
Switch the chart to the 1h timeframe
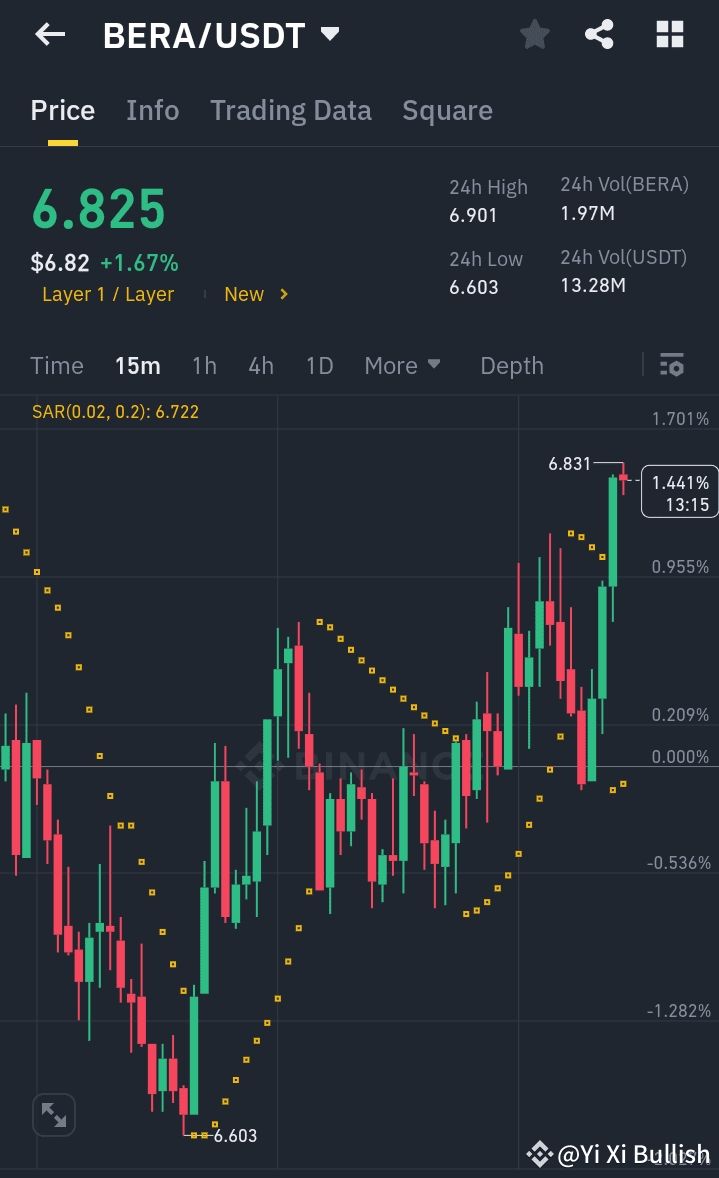tap(204, 366)
